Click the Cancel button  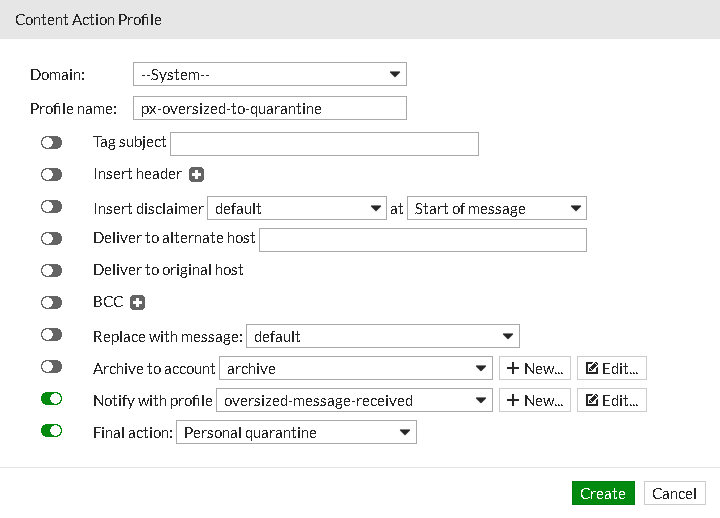[x=675, y=493]
